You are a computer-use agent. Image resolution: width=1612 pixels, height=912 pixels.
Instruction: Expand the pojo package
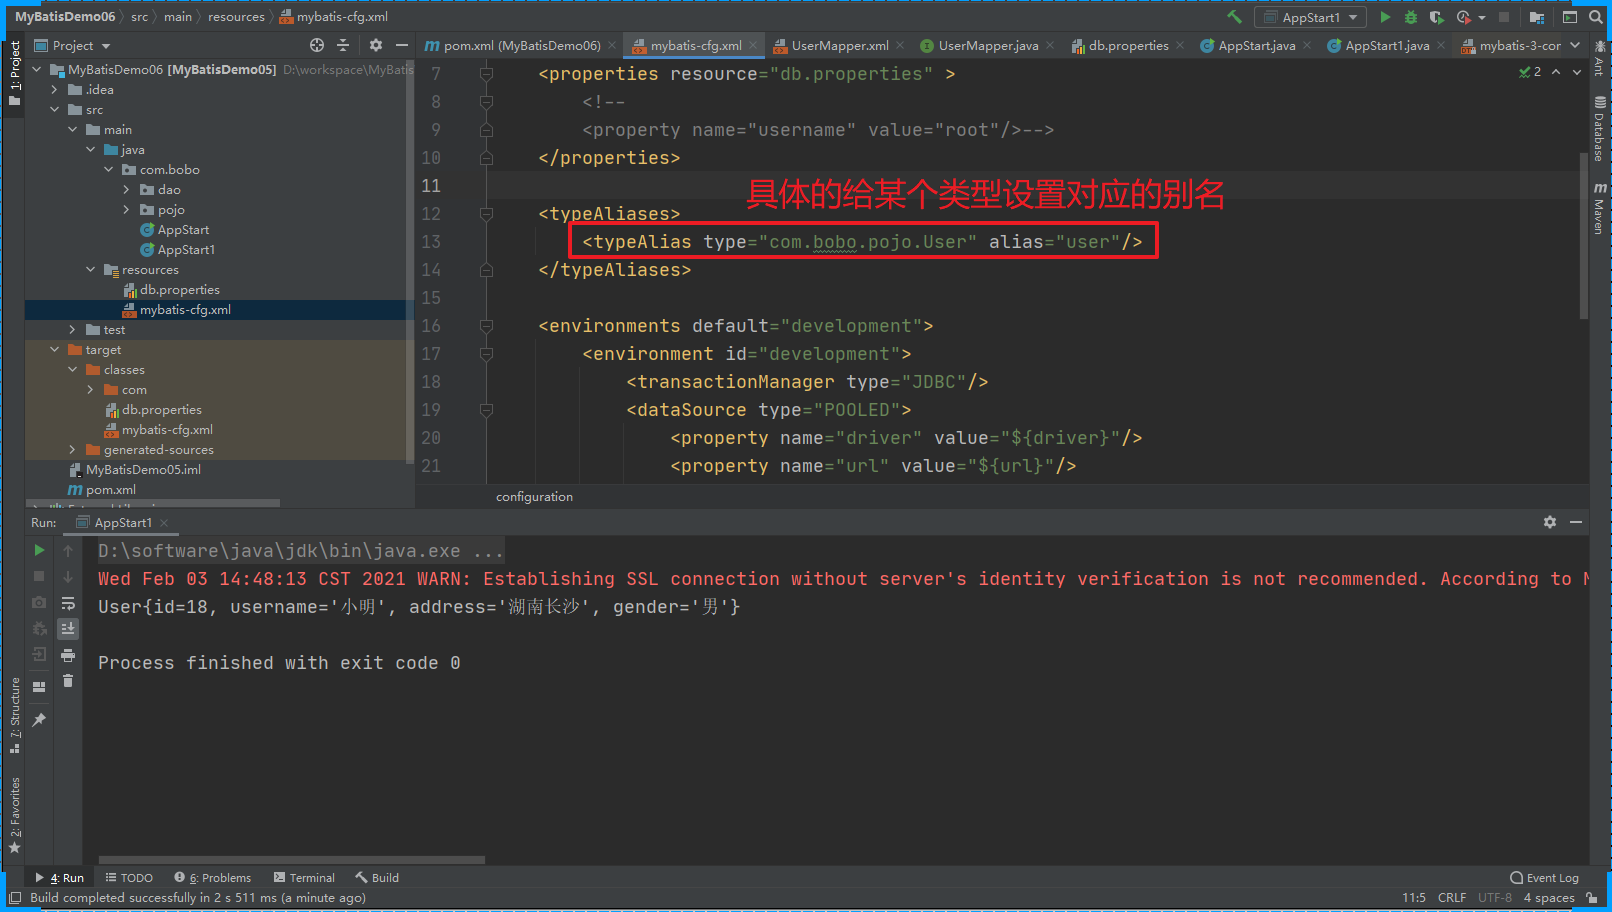click(x=126, y=209)
